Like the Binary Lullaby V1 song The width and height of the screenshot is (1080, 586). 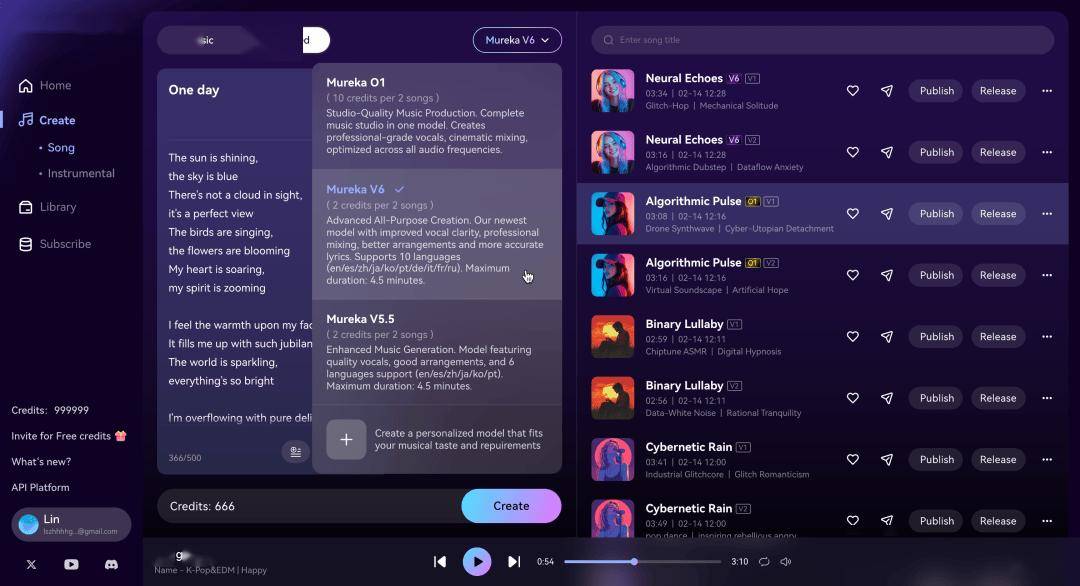853,337
